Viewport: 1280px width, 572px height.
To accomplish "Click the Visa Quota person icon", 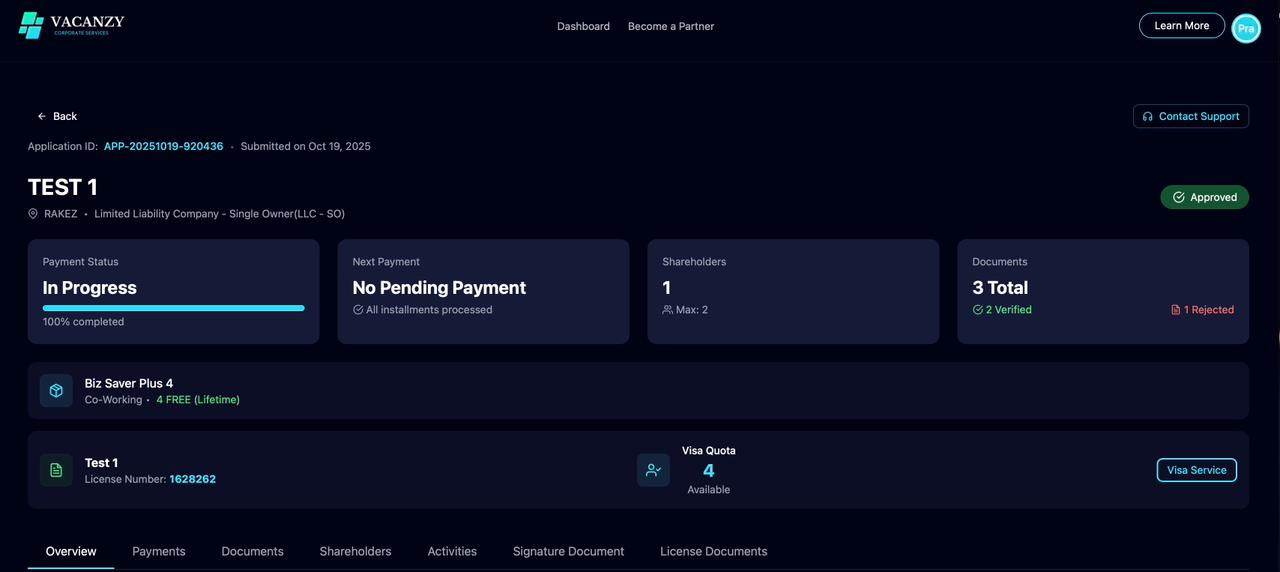I will 653,470.
